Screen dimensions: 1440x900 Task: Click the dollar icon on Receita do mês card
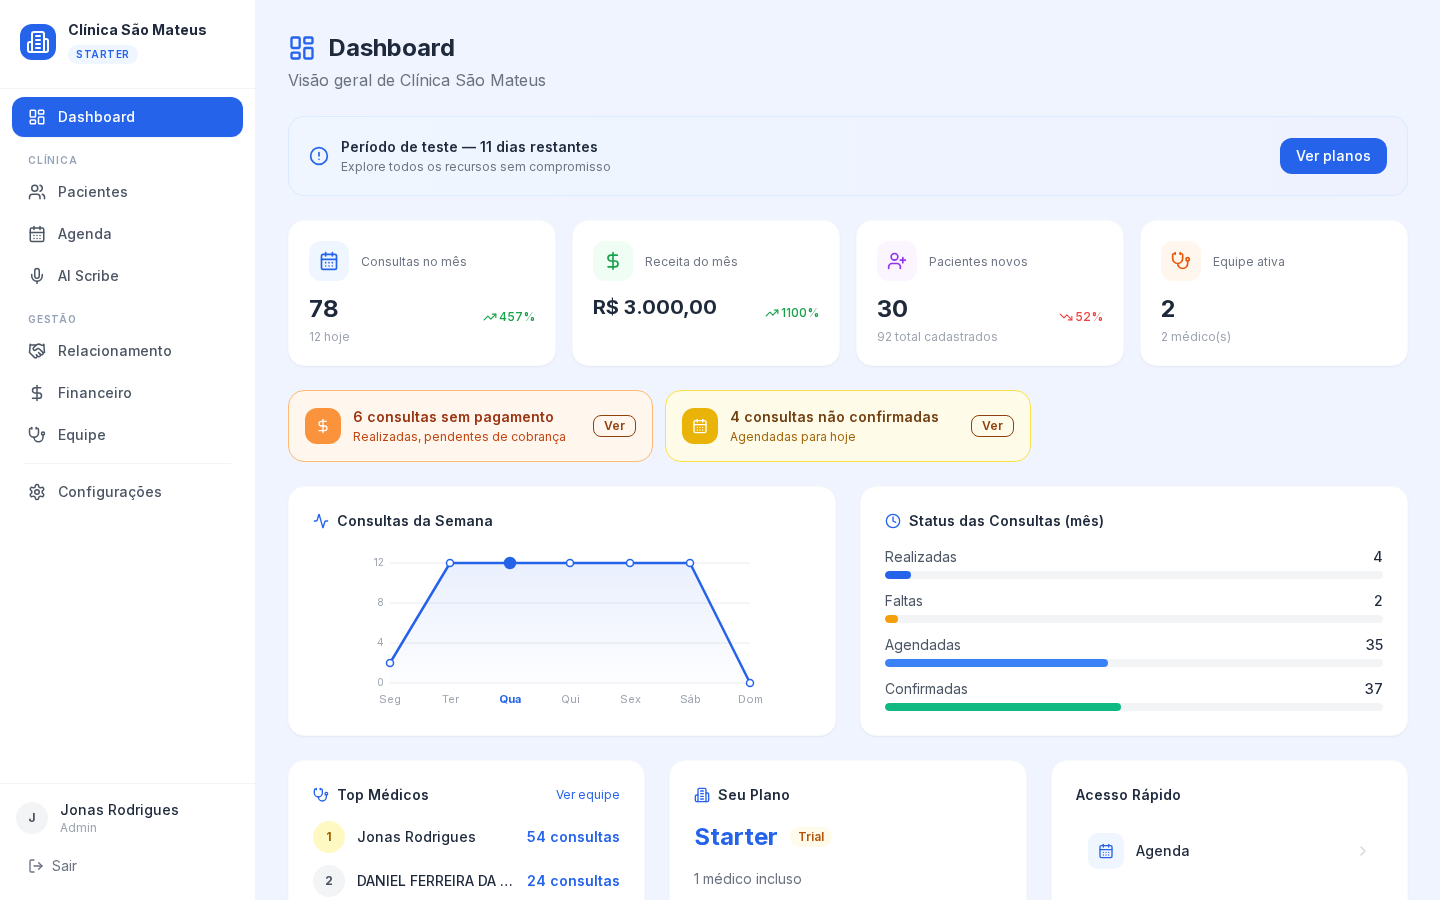[x=613, y=261]
